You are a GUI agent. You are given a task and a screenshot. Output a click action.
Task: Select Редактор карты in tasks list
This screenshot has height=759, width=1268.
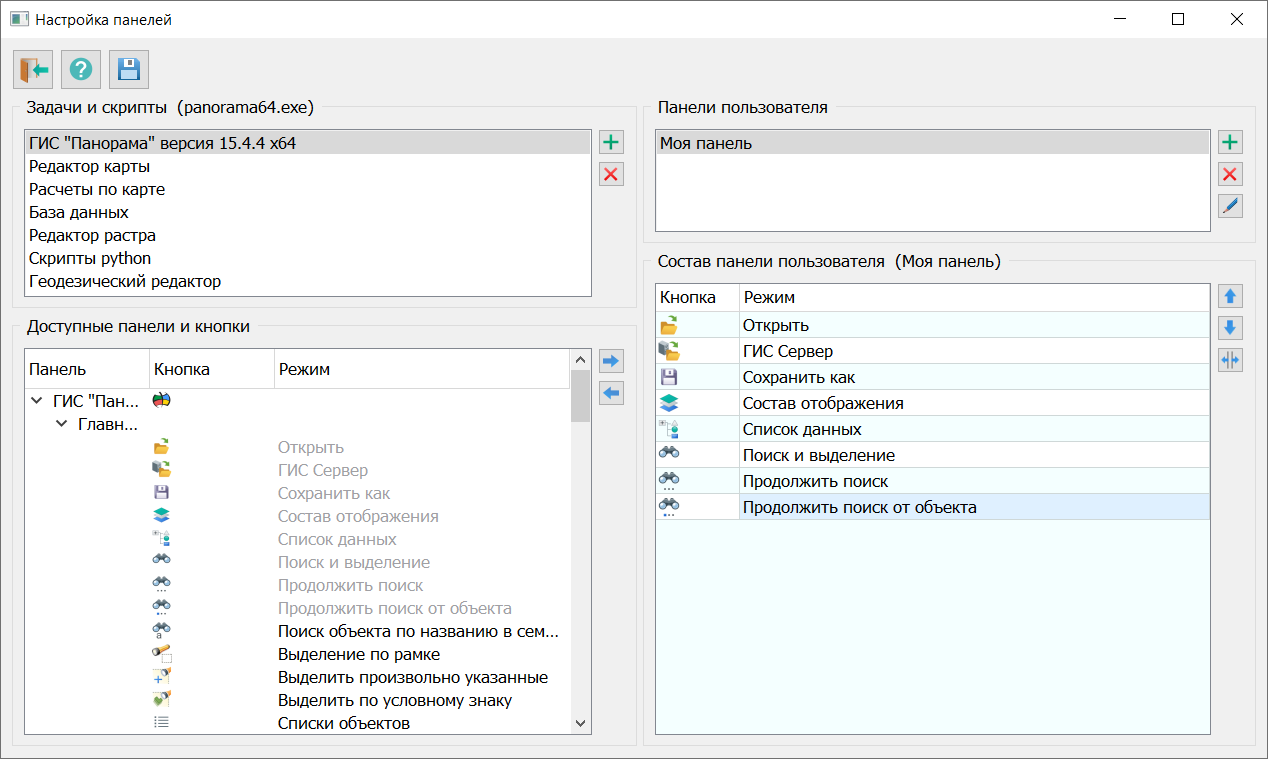click(90, 166)
